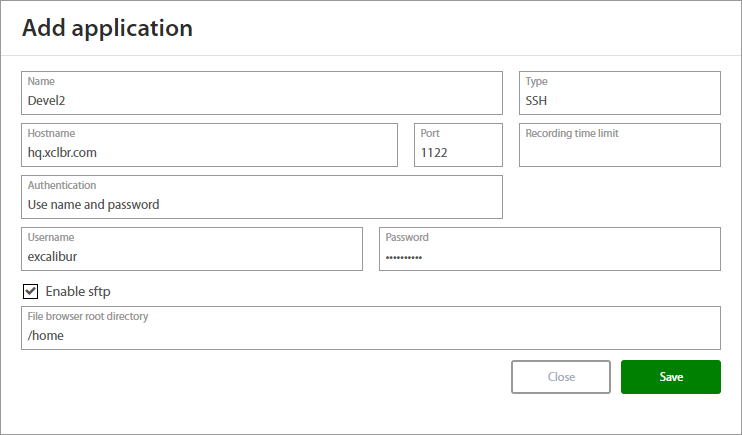Focus the Name field containing Devel2

tap(261, 100)
